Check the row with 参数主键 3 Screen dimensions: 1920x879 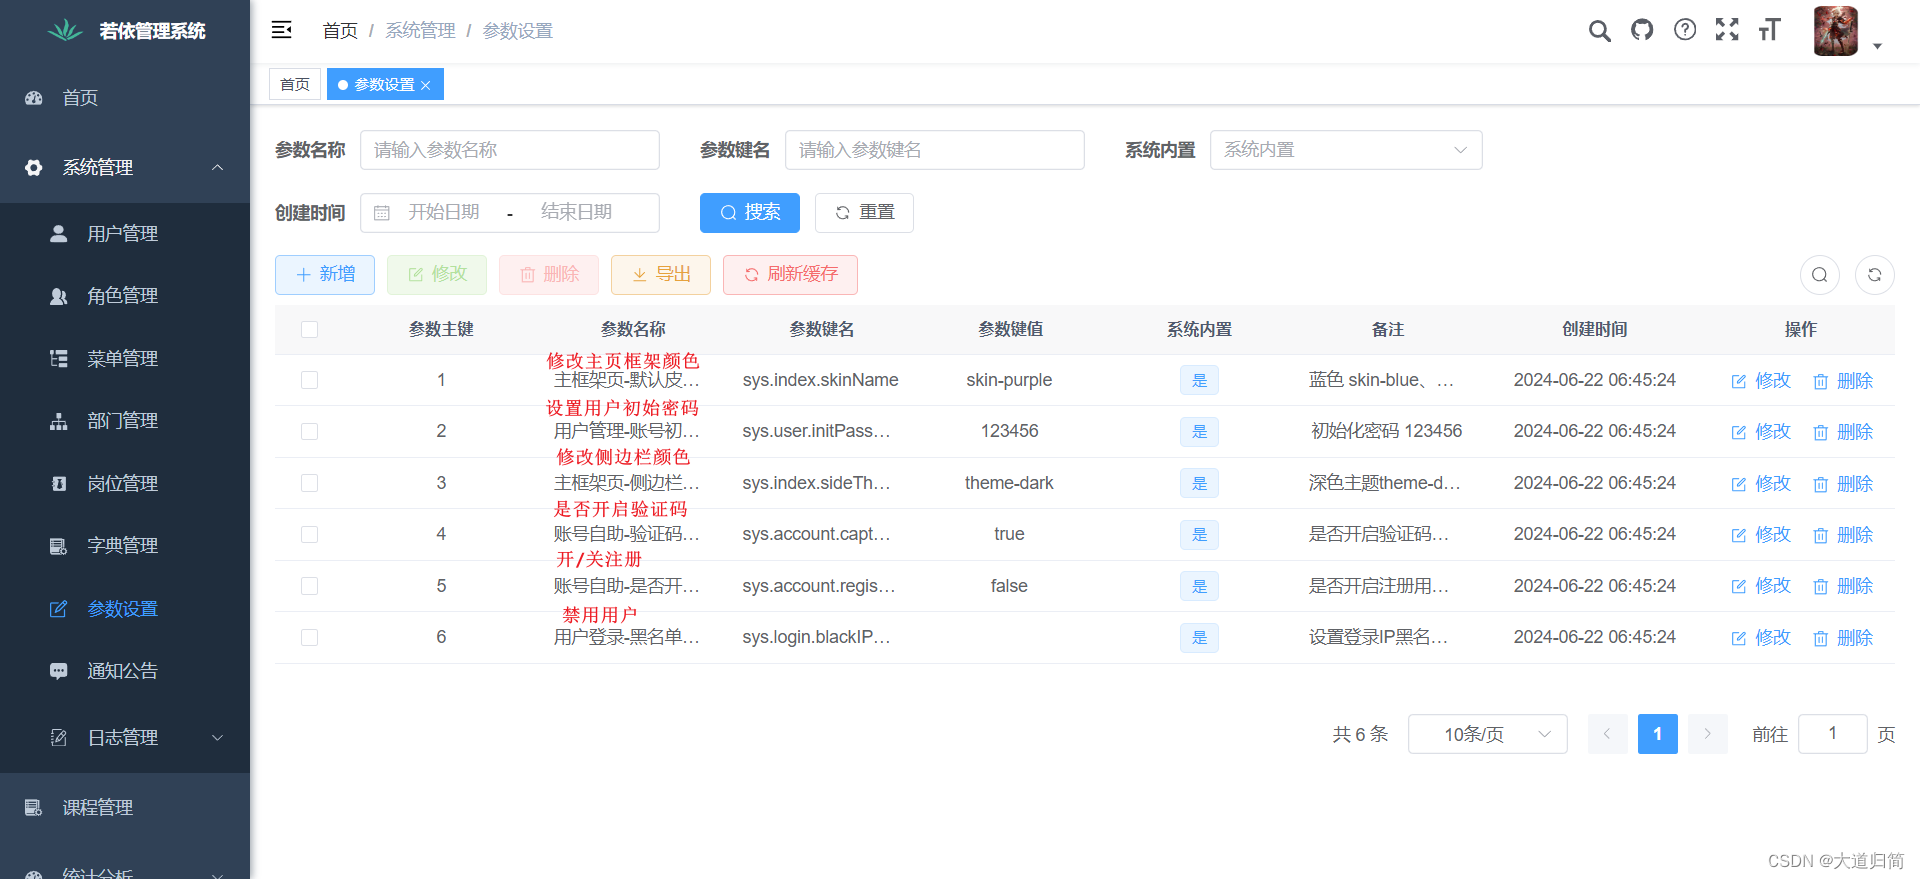click(x=310, y=483)
